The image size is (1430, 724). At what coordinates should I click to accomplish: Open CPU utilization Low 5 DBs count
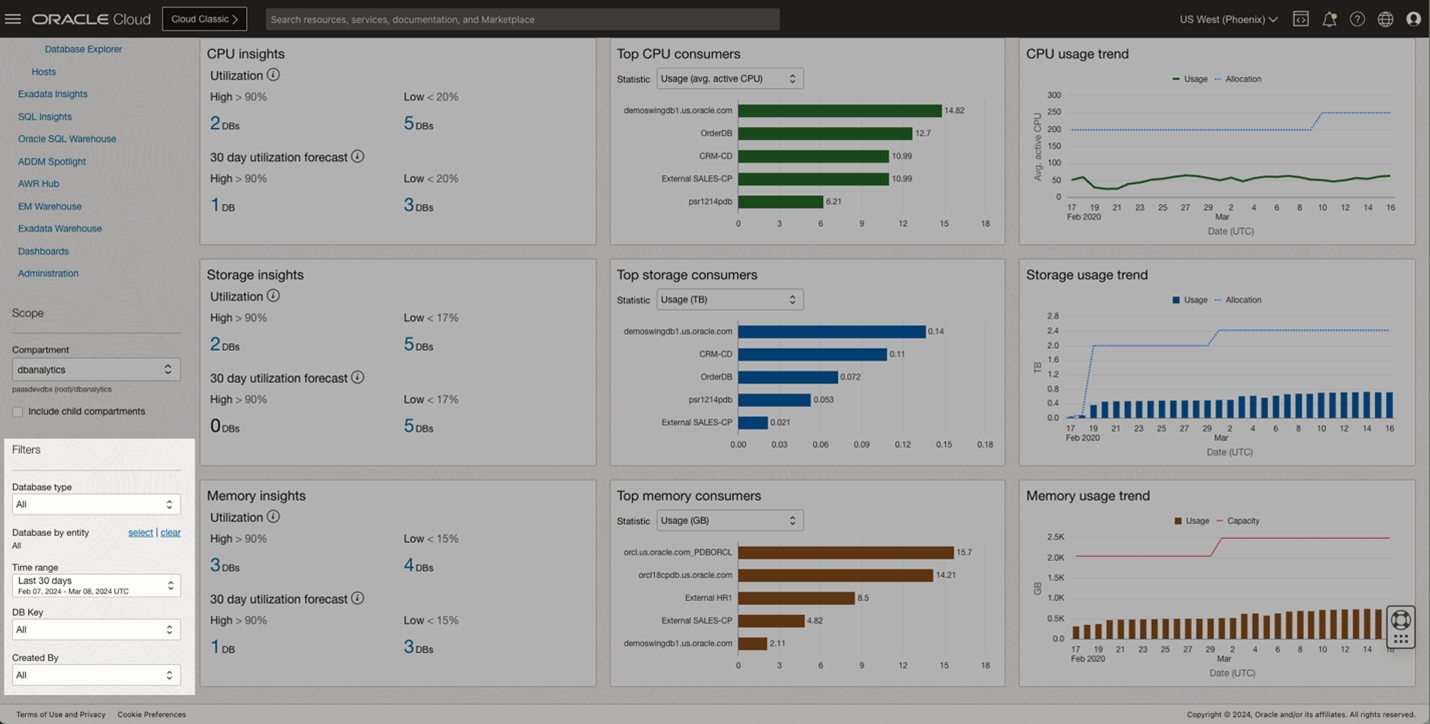click(x=419, y=124)
